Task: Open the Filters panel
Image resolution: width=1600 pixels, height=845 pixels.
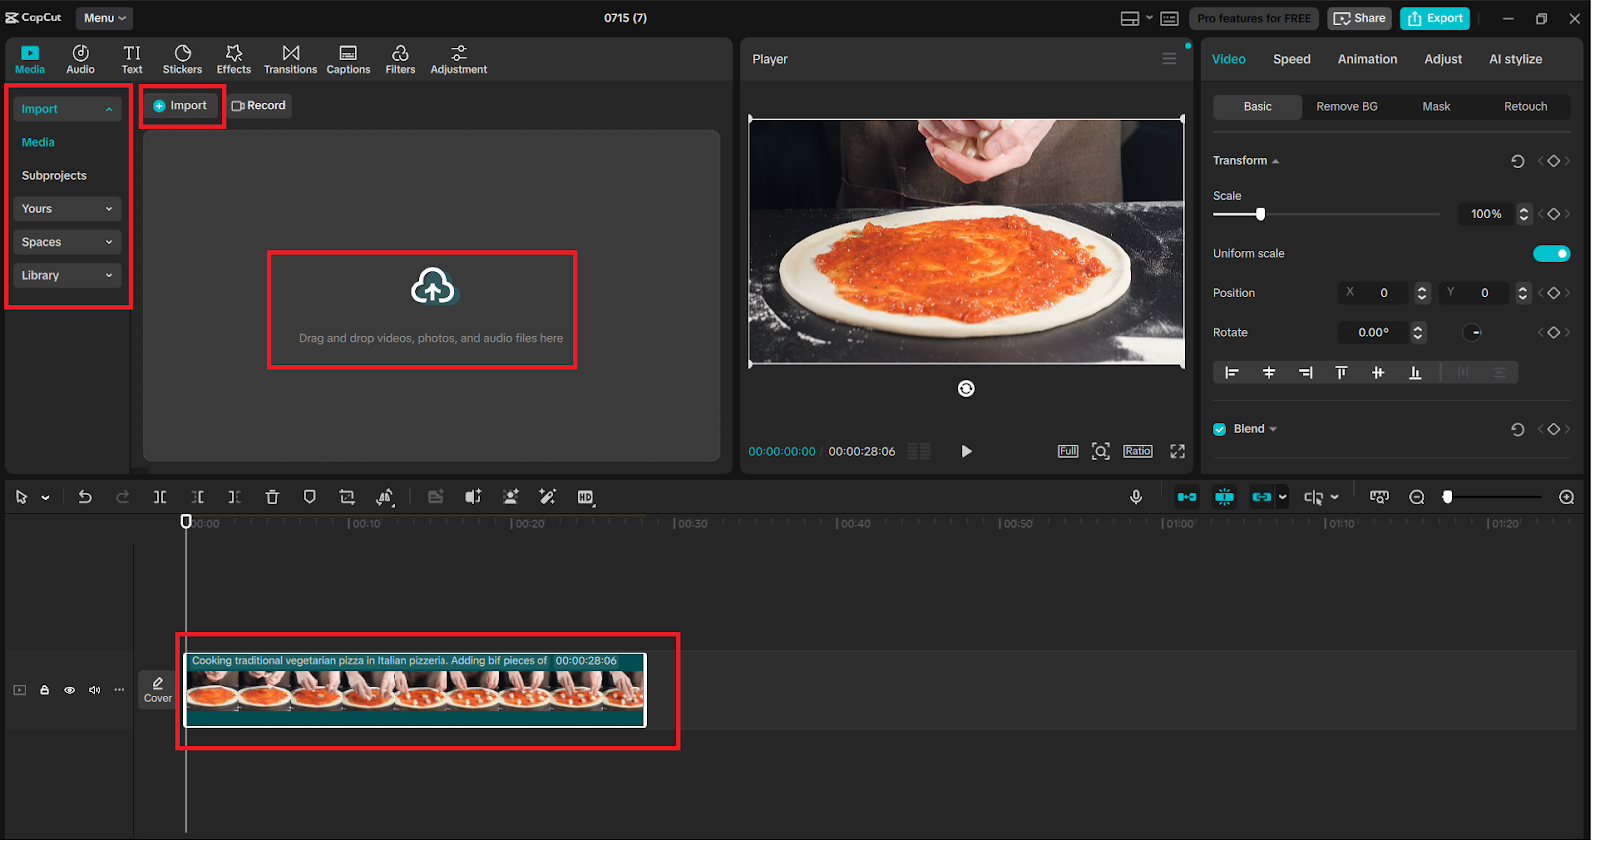Action: point(400,59)
